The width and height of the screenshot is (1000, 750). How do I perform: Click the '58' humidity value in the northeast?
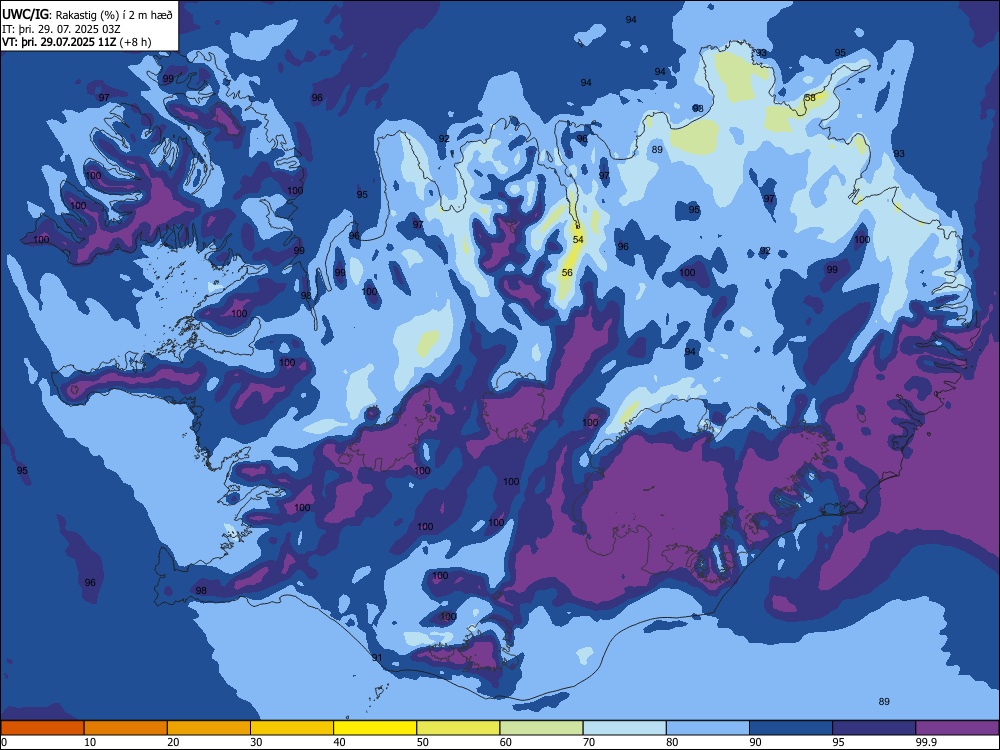[810, 98]
